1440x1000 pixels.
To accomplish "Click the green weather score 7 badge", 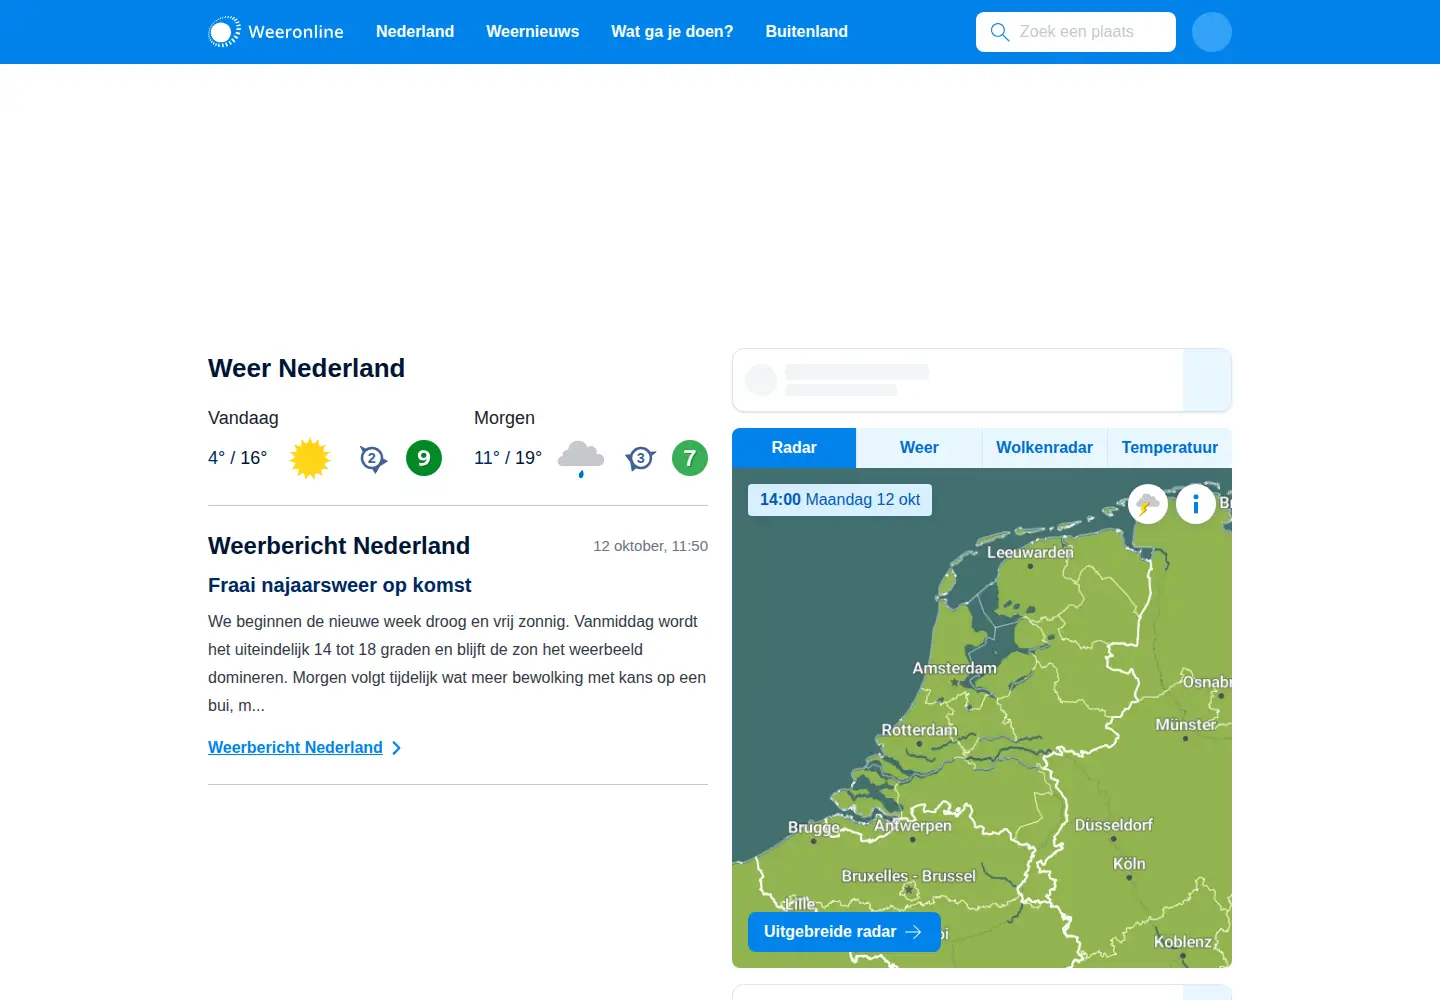I will (x=690, y=458).
